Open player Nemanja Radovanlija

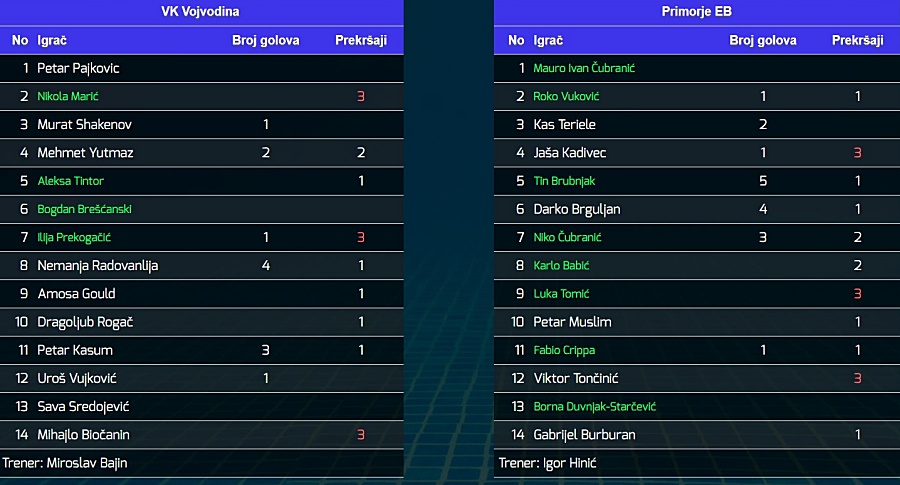pos(98,266)
